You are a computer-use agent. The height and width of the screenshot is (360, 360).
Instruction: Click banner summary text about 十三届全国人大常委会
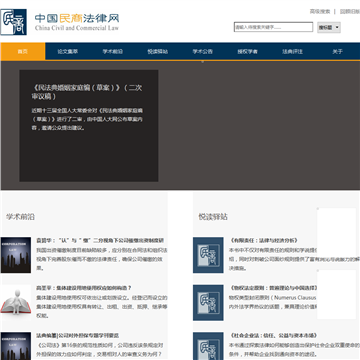87,119
